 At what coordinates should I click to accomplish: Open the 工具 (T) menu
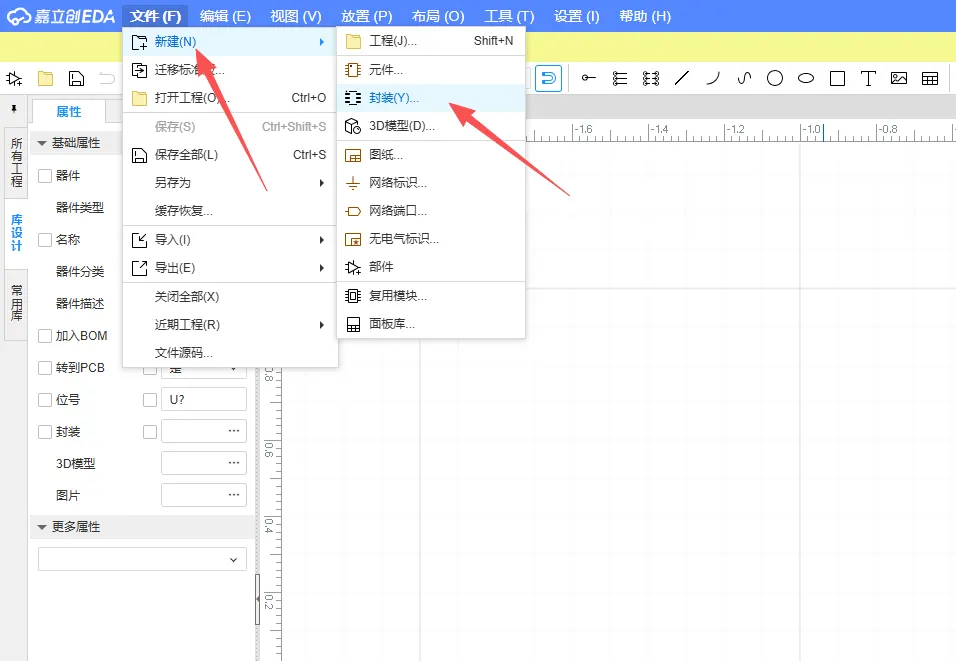click(x=509, y=16)
